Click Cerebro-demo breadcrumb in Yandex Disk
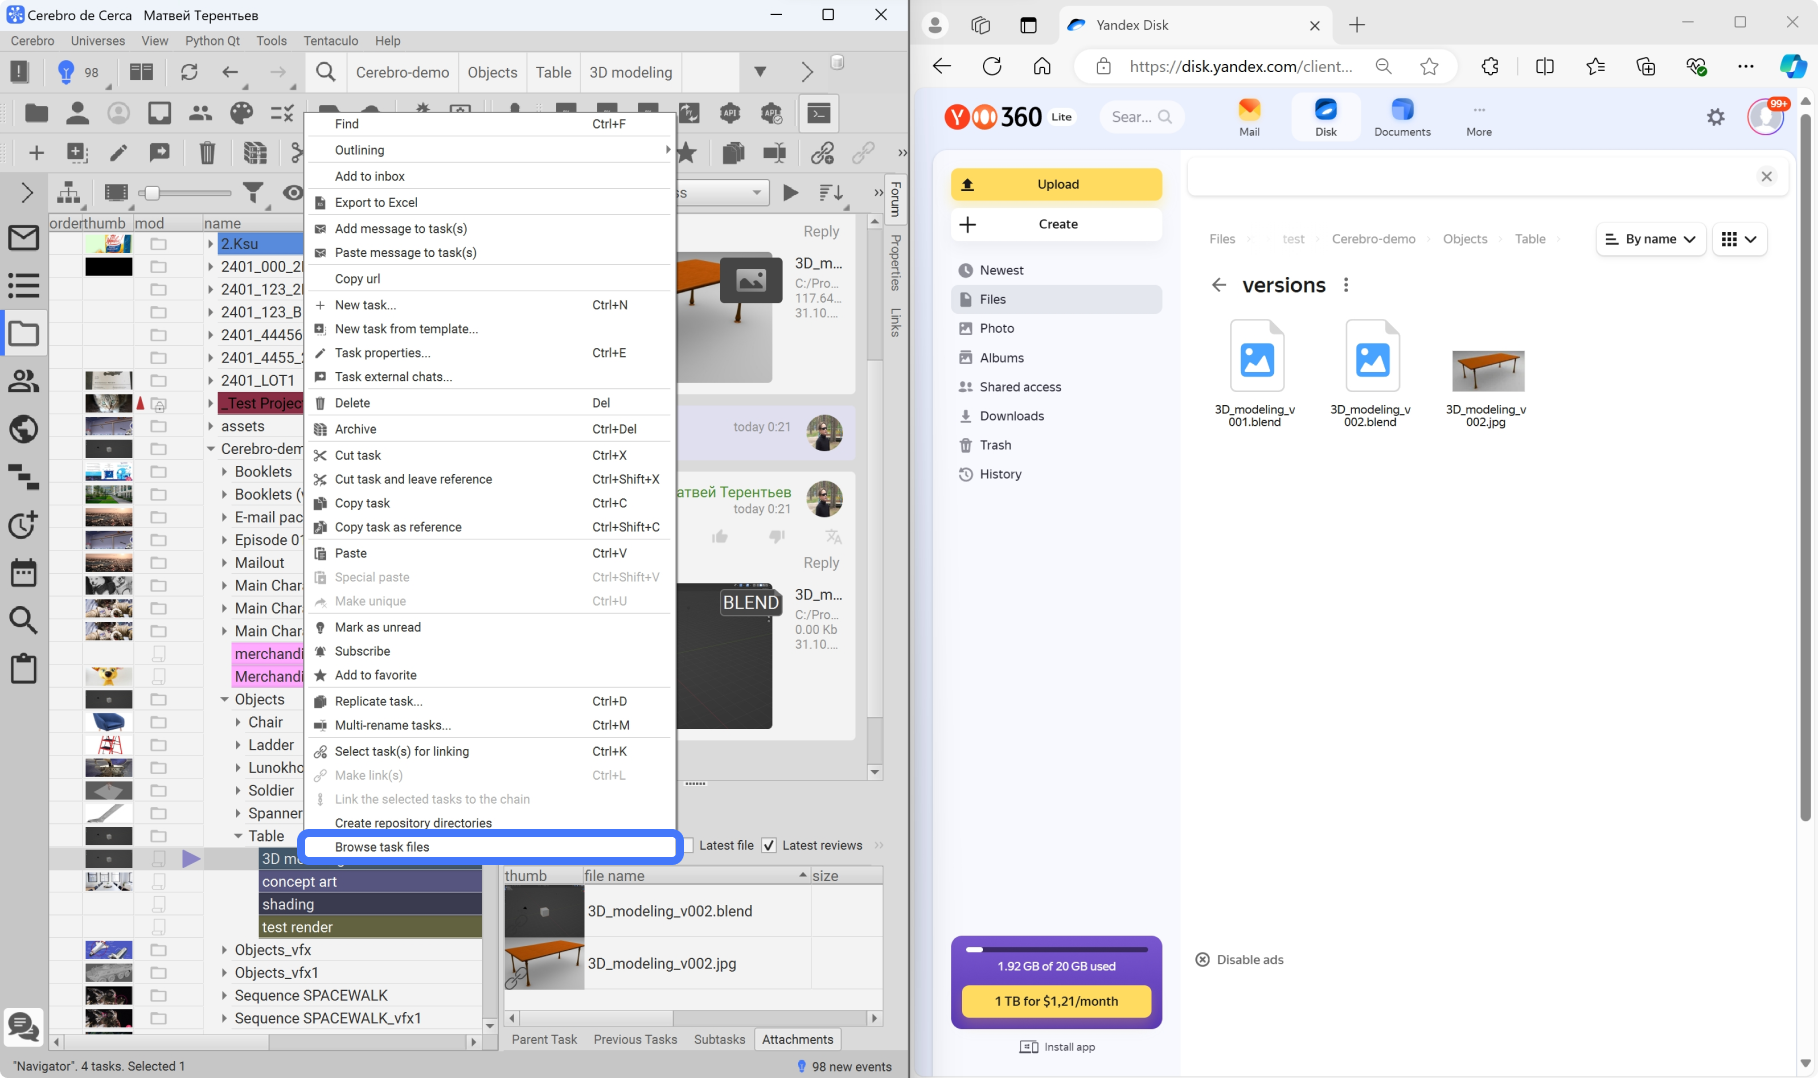Viewport: 1818px width, 1078px height. tap(1373, 239)
